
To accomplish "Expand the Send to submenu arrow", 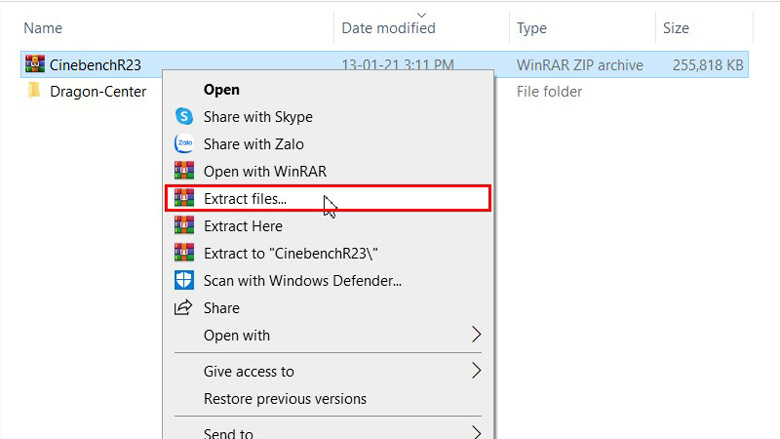I will (x=476, y=433).
